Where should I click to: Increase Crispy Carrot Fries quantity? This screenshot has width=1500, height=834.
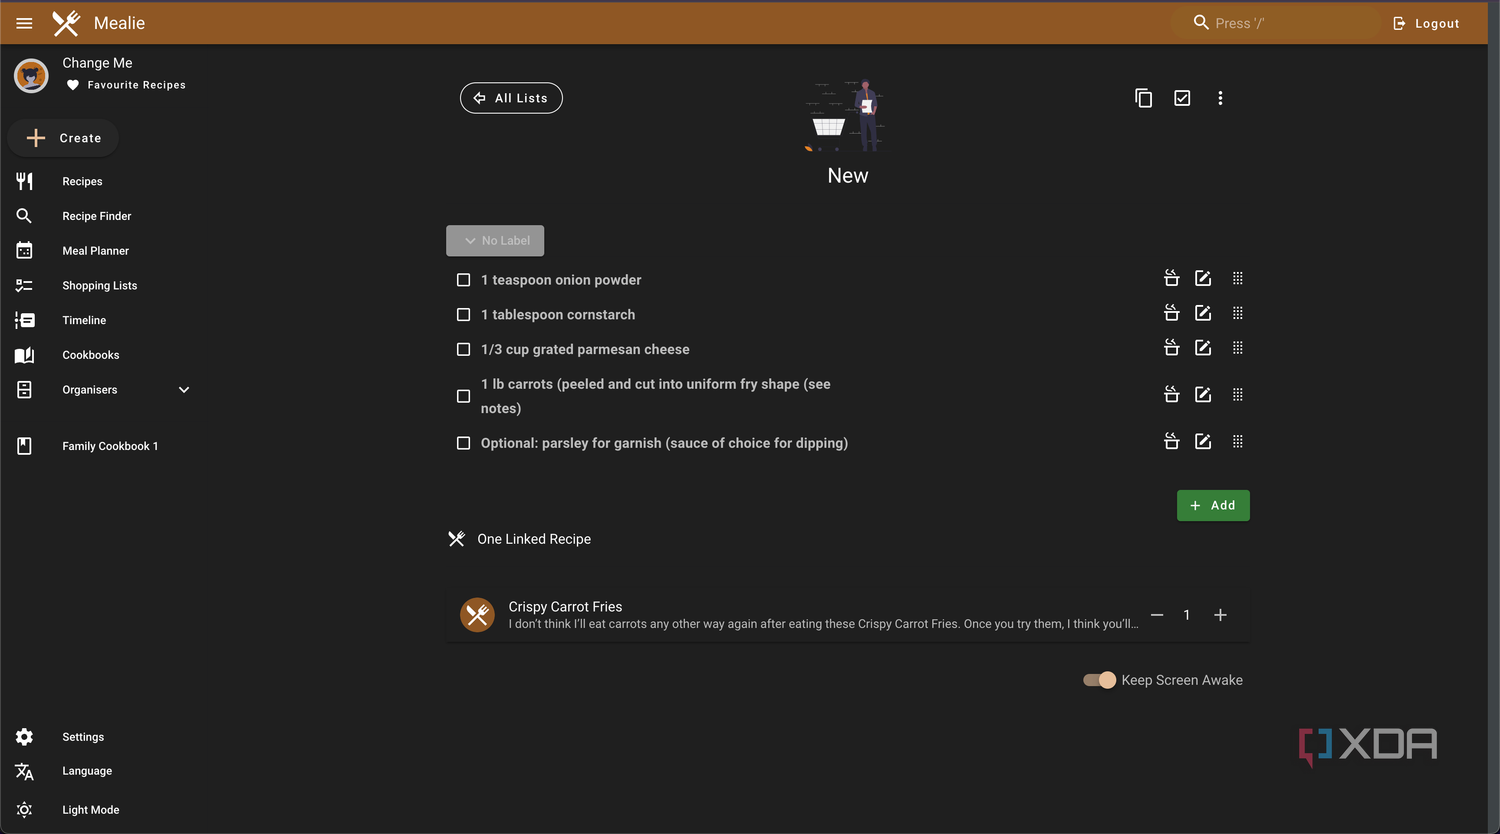pyautogui.click(x=1220, y=615)
